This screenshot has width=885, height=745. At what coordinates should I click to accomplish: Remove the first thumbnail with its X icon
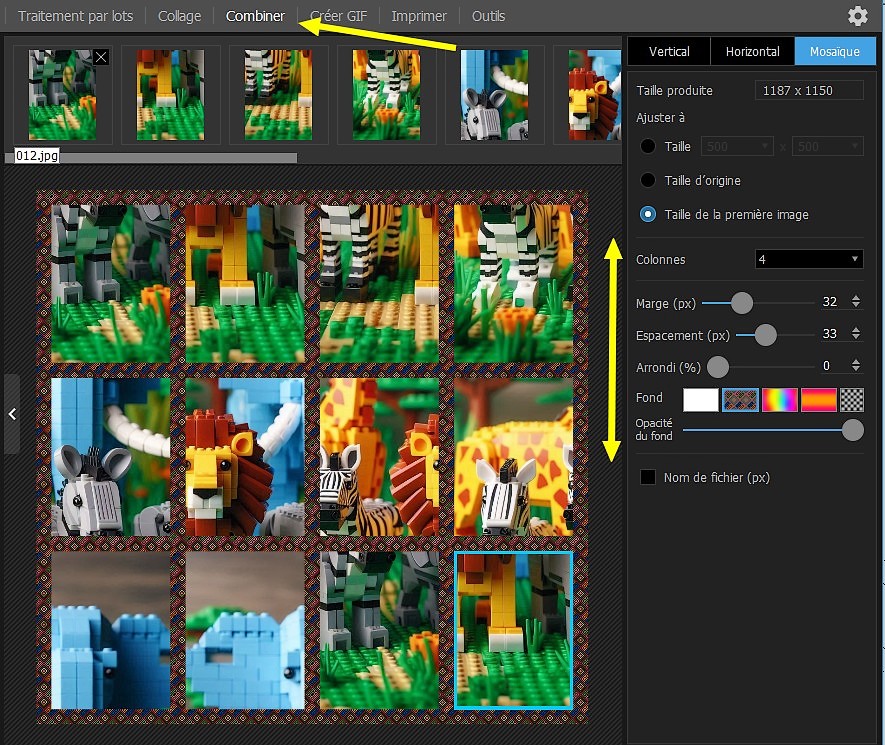[x=101, y=57]
